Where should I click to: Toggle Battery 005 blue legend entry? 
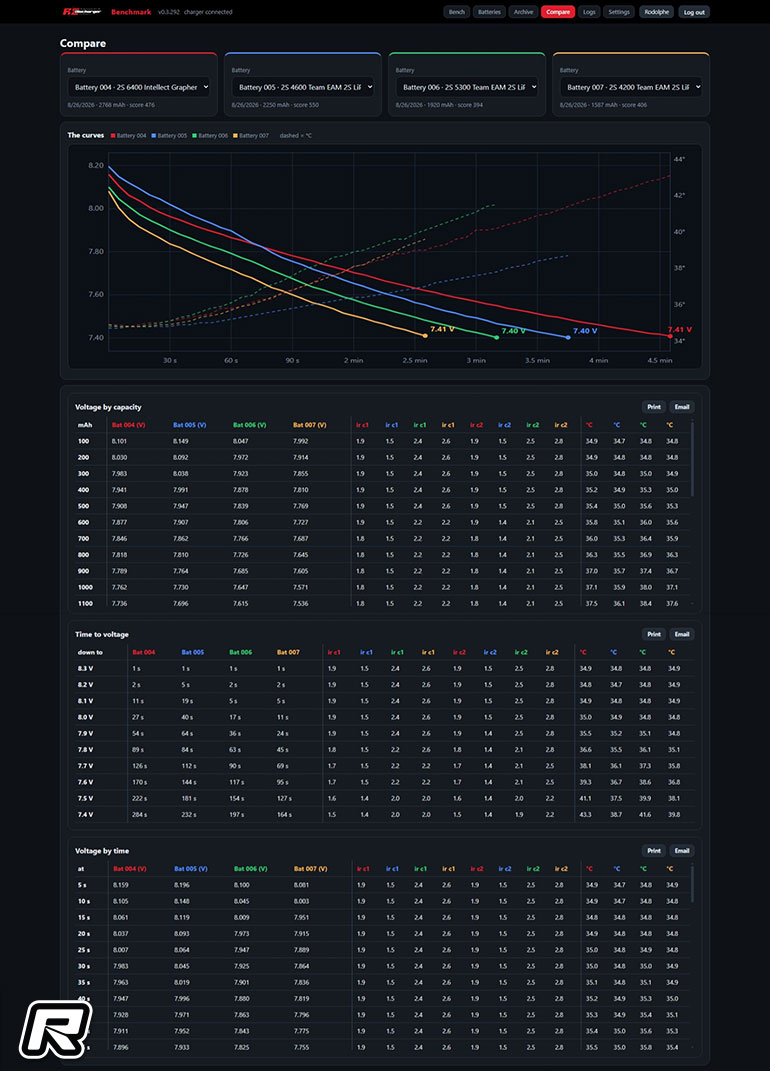pos(169,136)
